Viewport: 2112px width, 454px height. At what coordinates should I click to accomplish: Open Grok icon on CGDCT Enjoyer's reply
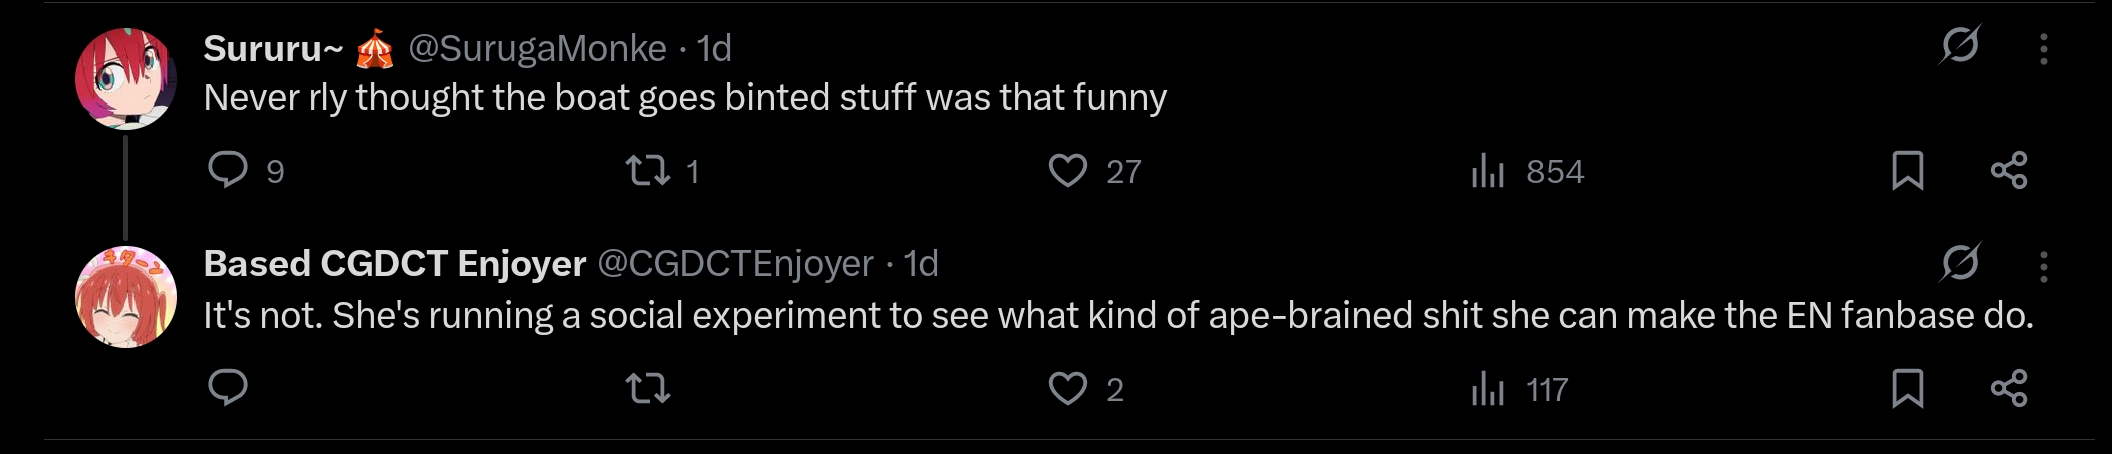pyautogui.click(x=1960, y=263)
